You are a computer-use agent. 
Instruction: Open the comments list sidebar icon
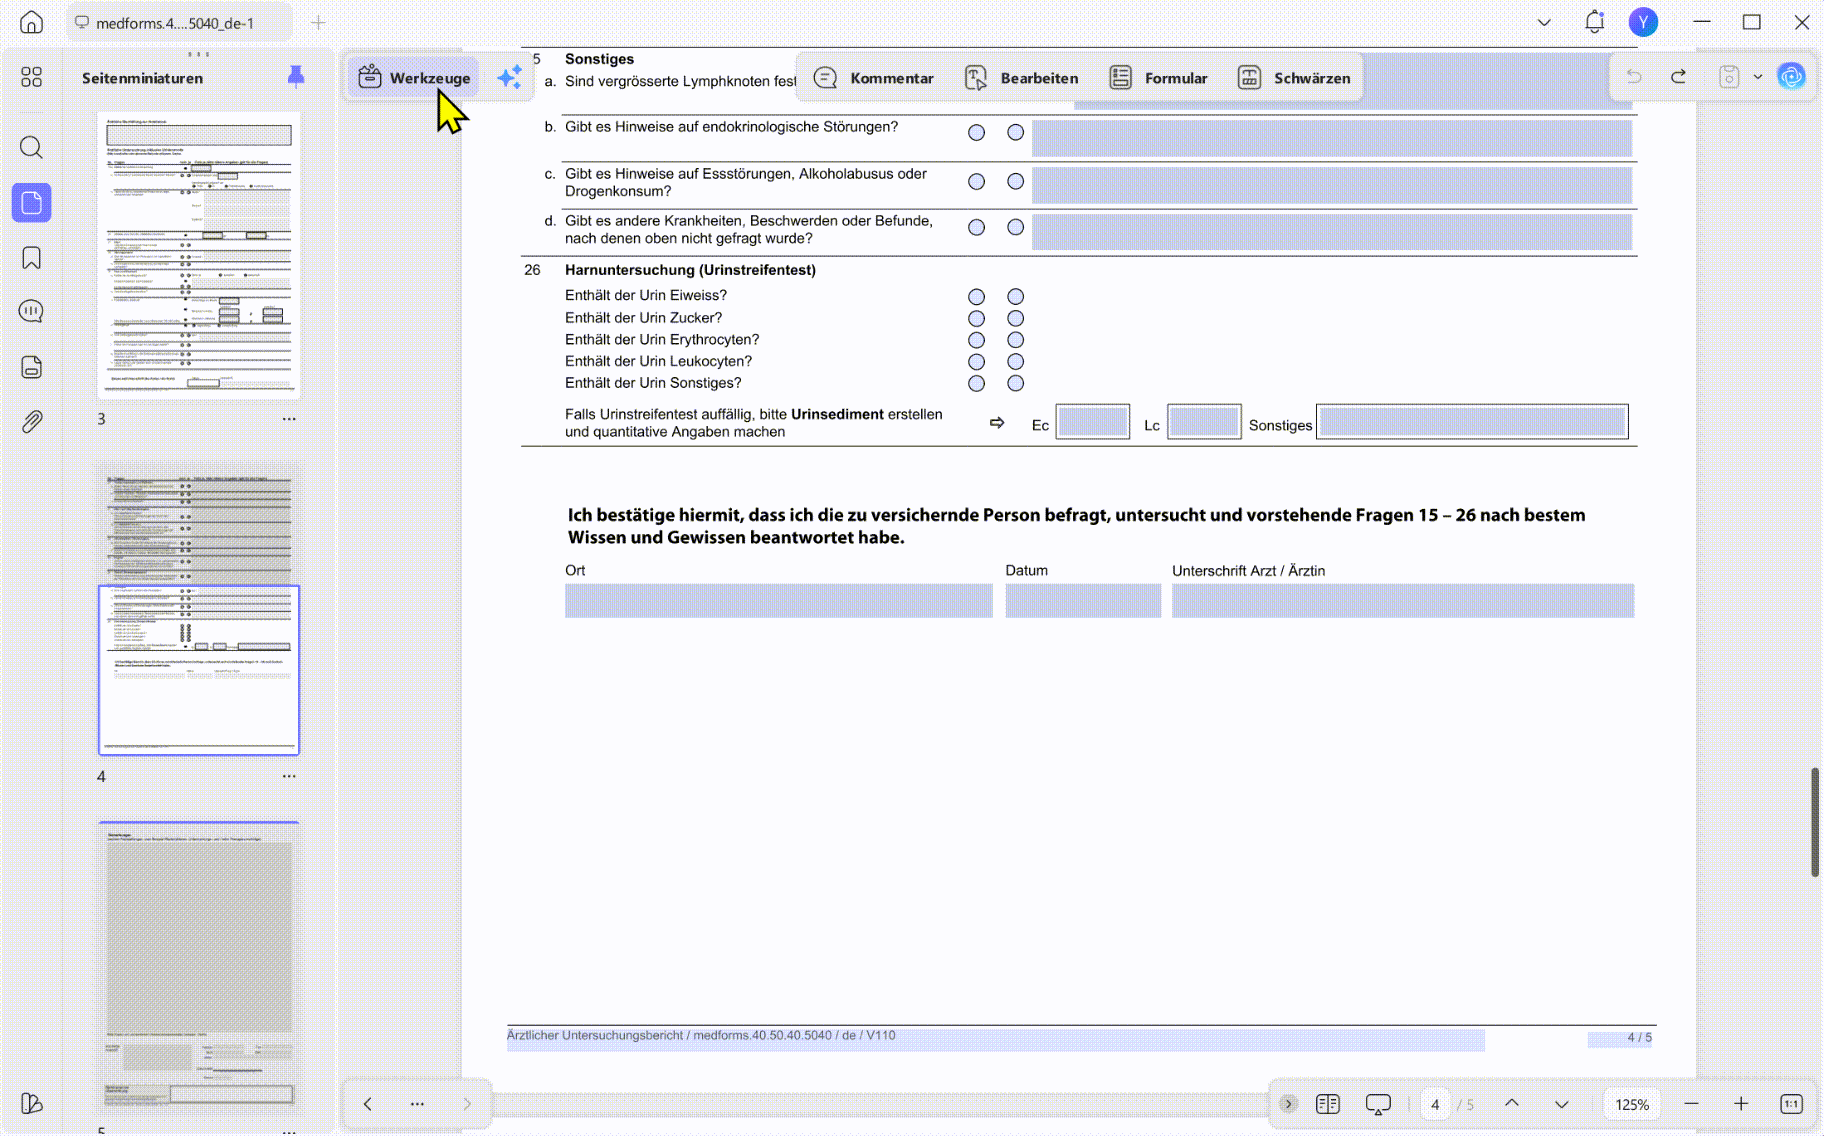tap(32, 311)
